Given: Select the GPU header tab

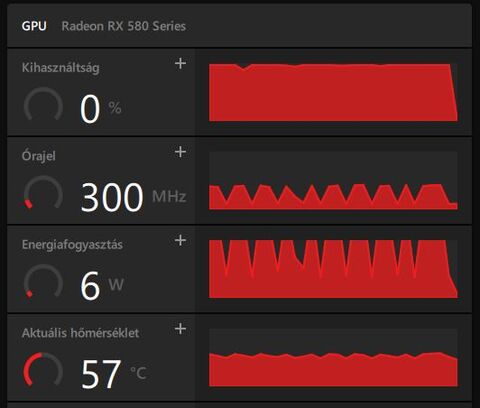Looking at the screenshot, I should pos(34,26).
